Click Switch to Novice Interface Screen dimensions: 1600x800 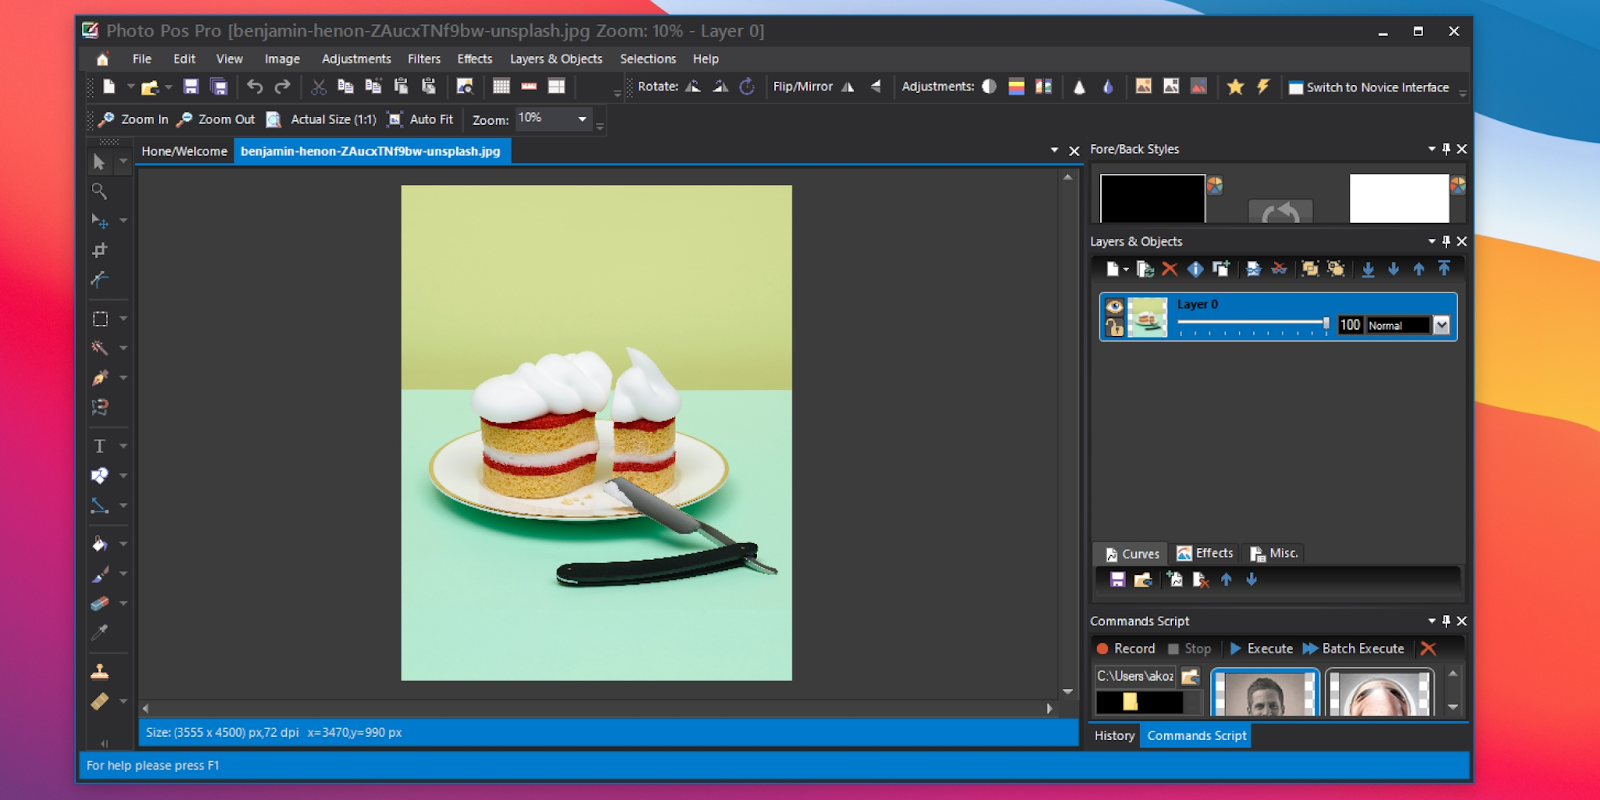pyautogui.click(x=1369, y=87)
